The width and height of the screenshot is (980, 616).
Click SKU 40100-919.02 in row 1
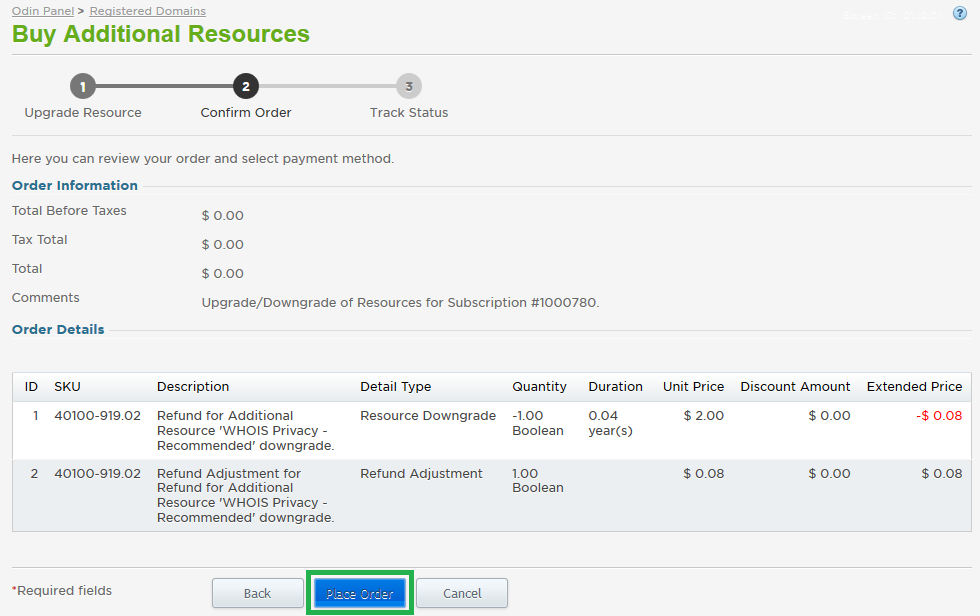coord(98,415)
